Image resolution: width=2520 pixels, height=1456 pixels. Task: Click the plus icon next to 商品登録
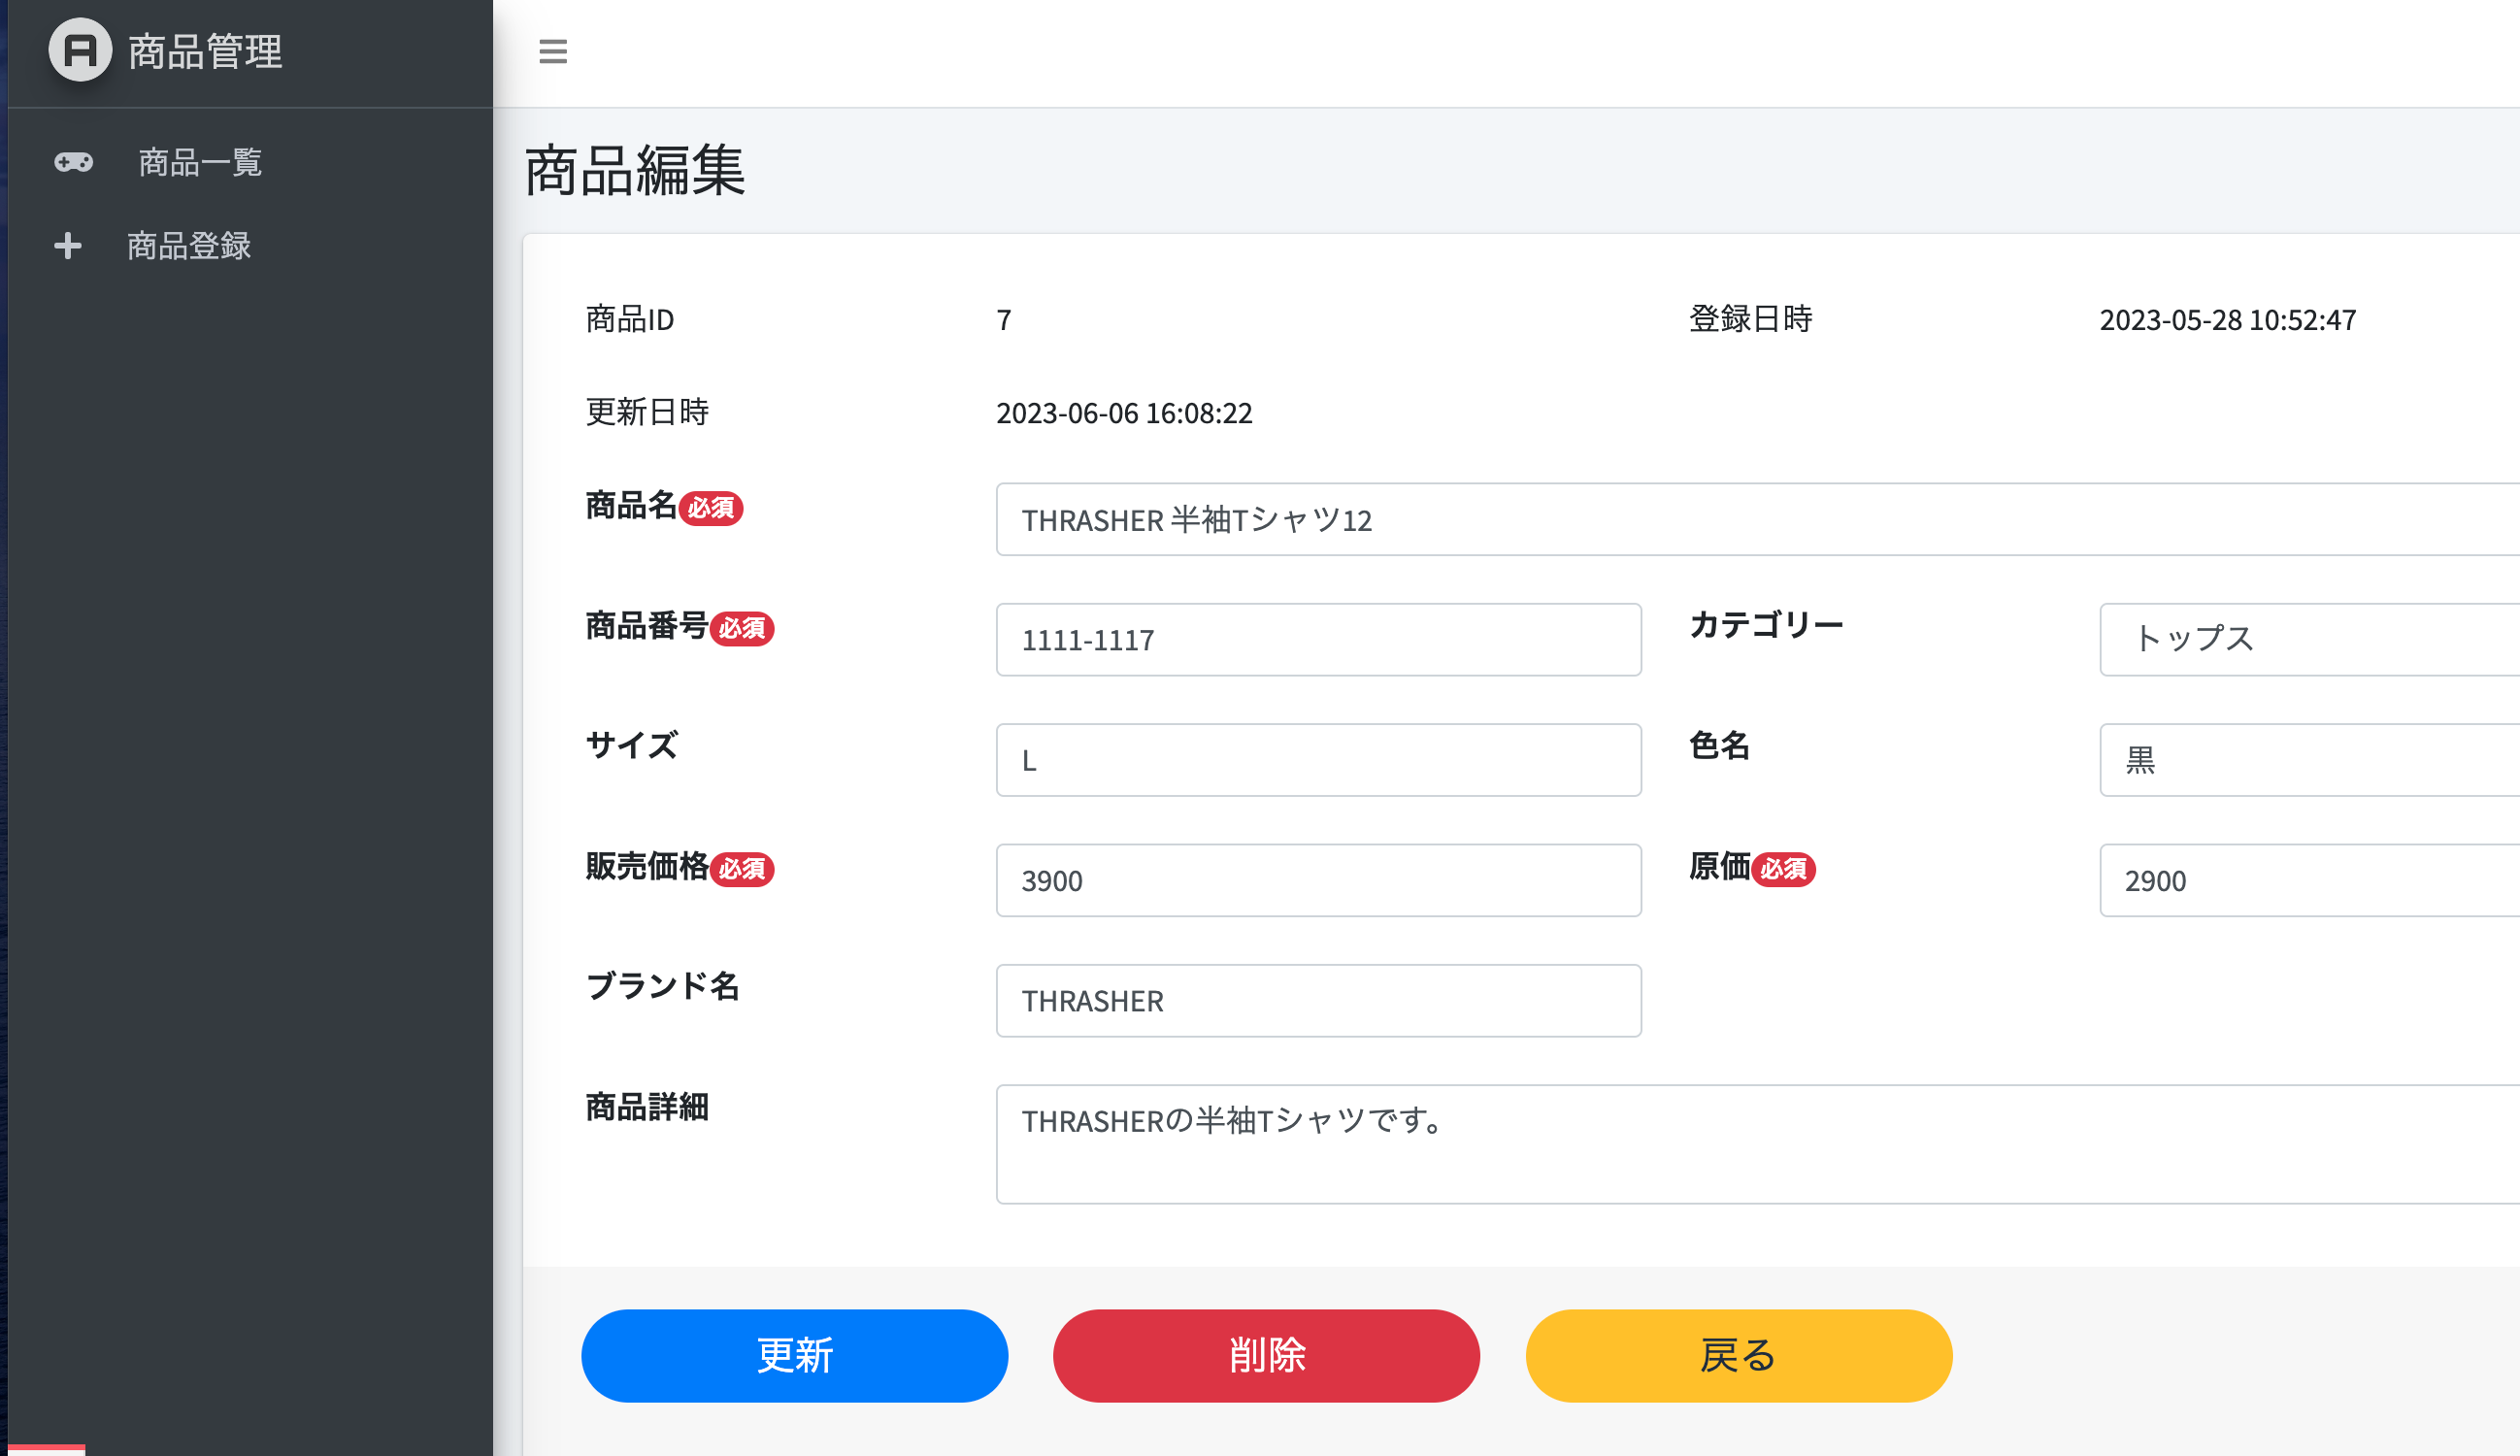68,246
